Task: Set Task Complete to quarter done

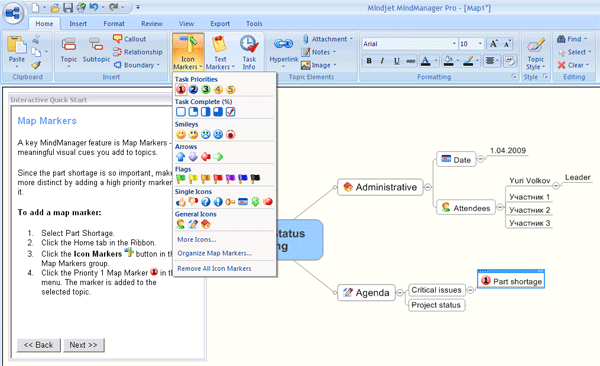Action: (x=193, y=112)
